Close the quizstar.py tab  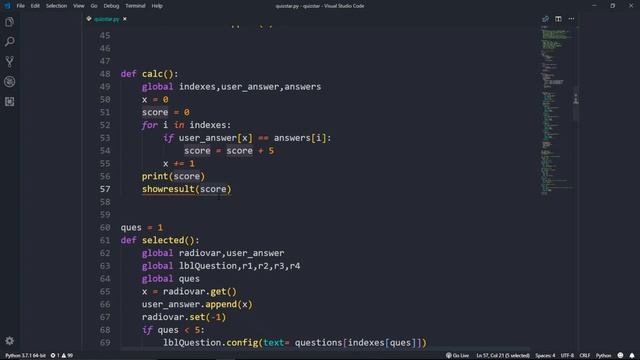[124, 19]
